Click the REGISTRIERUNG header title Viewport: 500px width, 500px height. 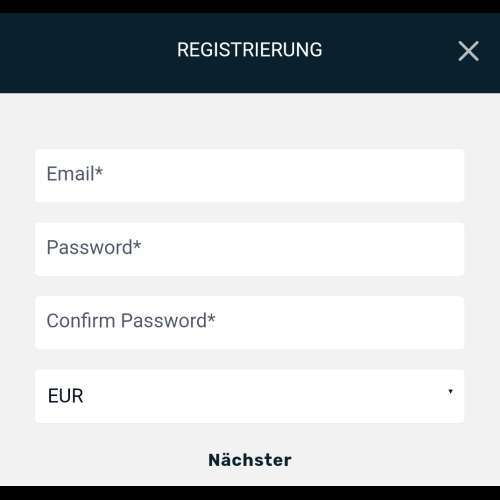[249, 50]
